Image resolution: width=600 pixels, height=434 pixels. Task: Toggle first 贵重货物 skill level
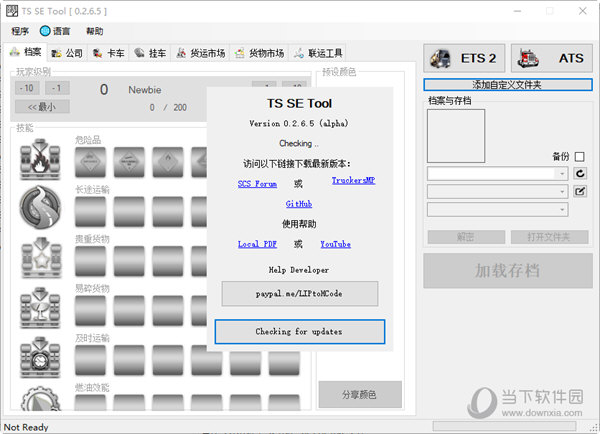(90, 261)
